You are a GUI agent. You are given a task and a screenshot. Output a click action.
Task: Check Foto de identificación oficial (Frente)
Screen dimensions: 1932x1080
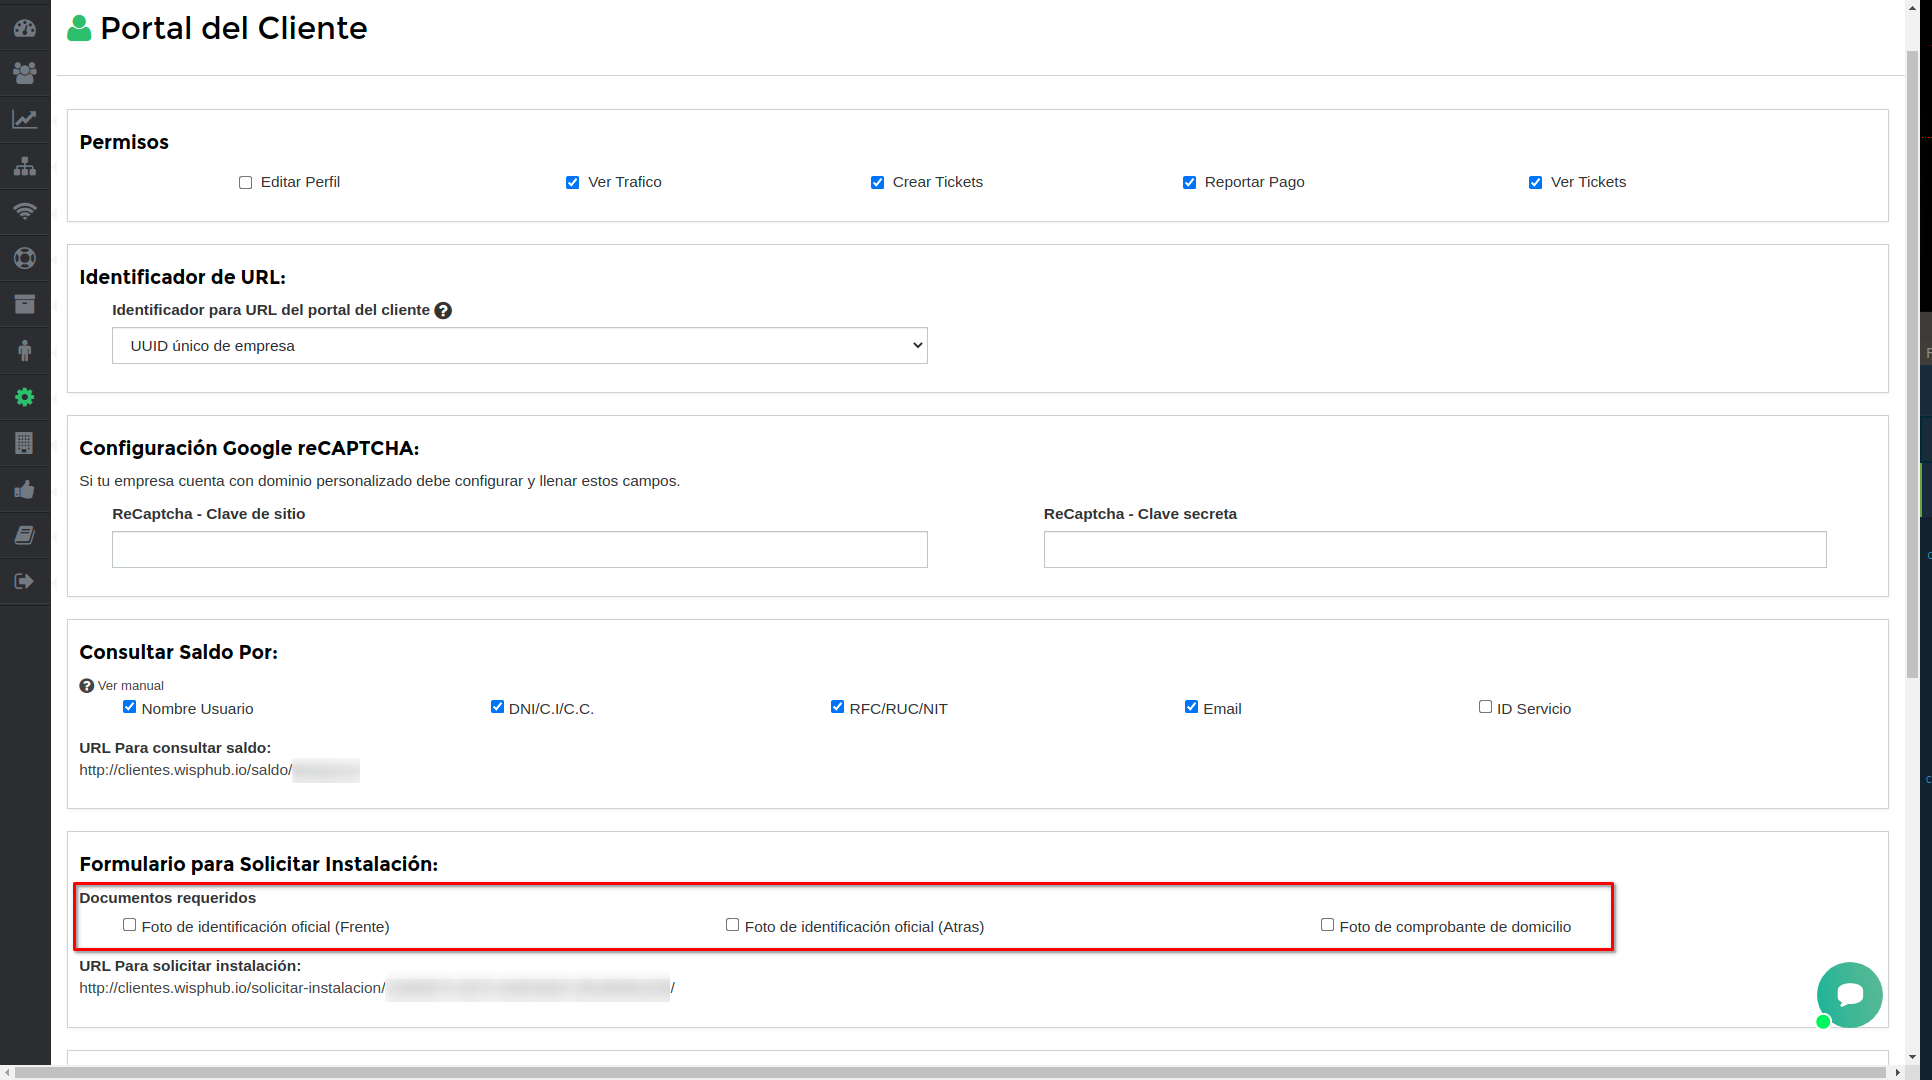click(x=129, y=925)
